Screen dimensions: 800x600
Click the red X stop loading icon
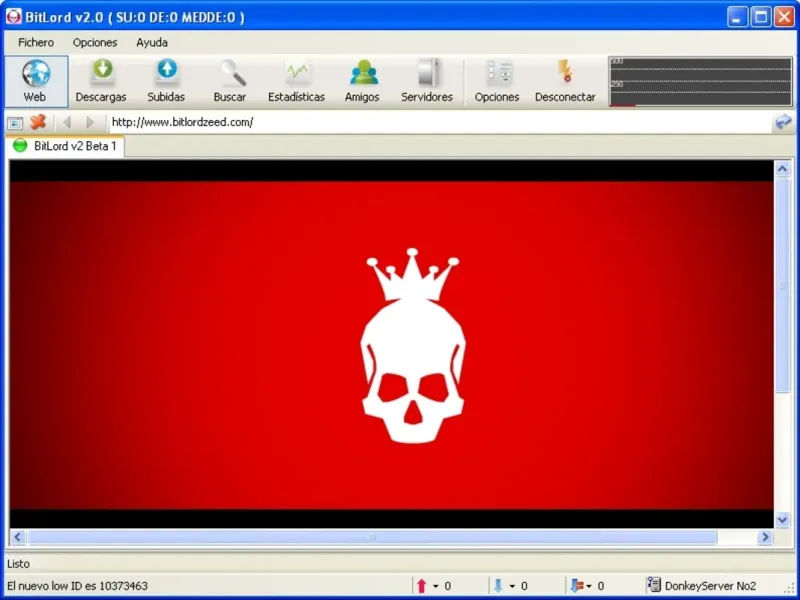[x=38, y=122]
